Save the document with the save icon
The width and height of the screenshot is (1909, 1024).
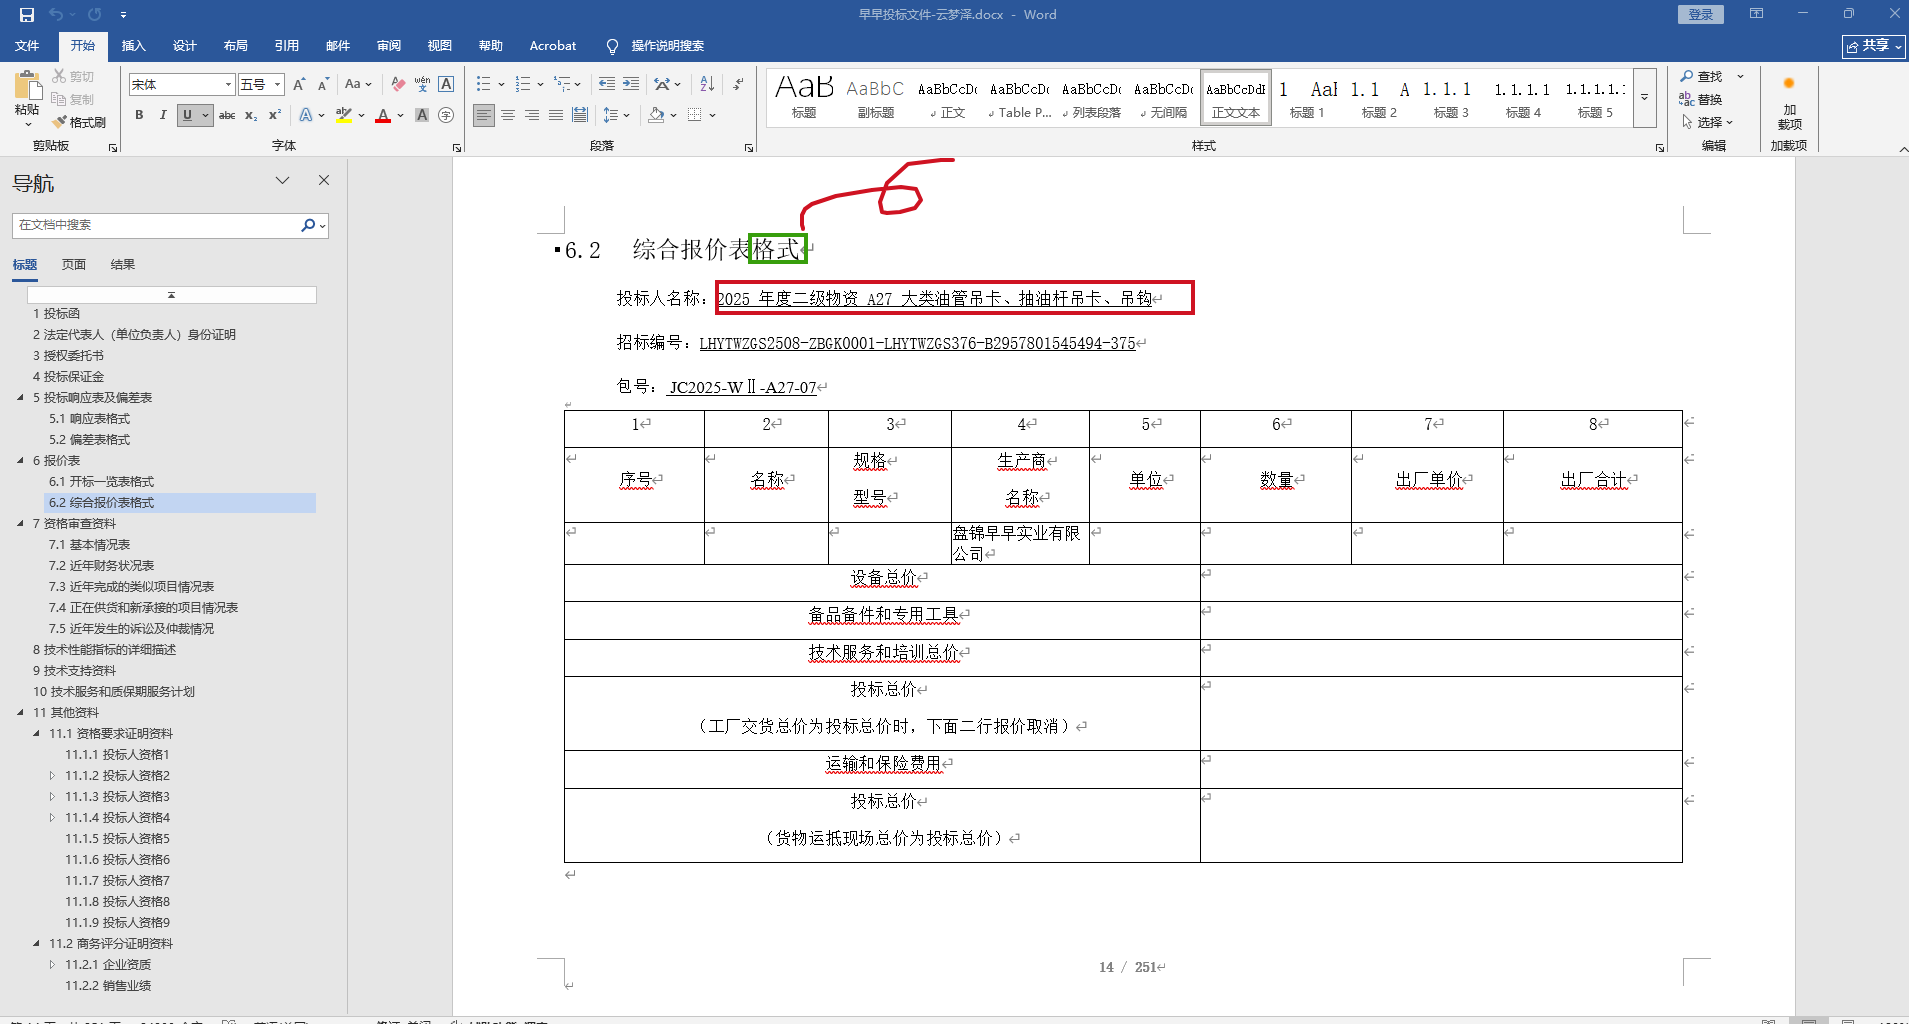pos(27,15)
